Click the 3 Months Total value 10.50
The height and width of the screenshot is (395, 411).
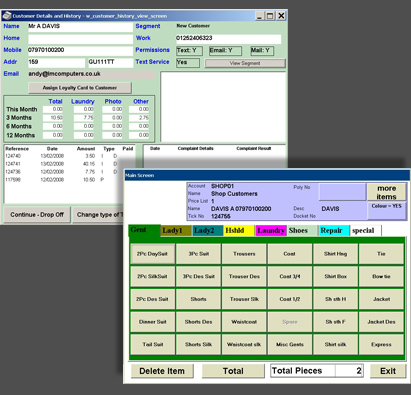[53, 118]
